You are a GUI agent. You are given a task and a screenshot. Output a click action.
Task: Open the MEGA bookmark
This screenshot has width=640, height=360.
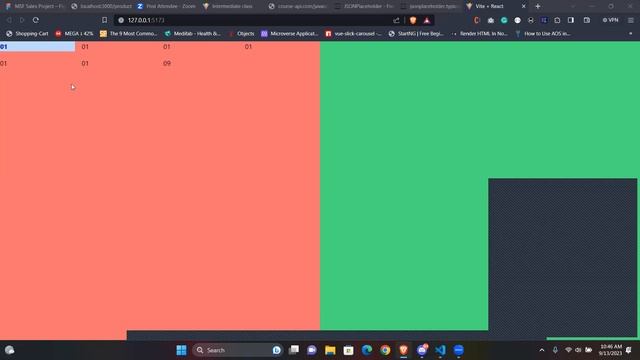click(74, 33)
